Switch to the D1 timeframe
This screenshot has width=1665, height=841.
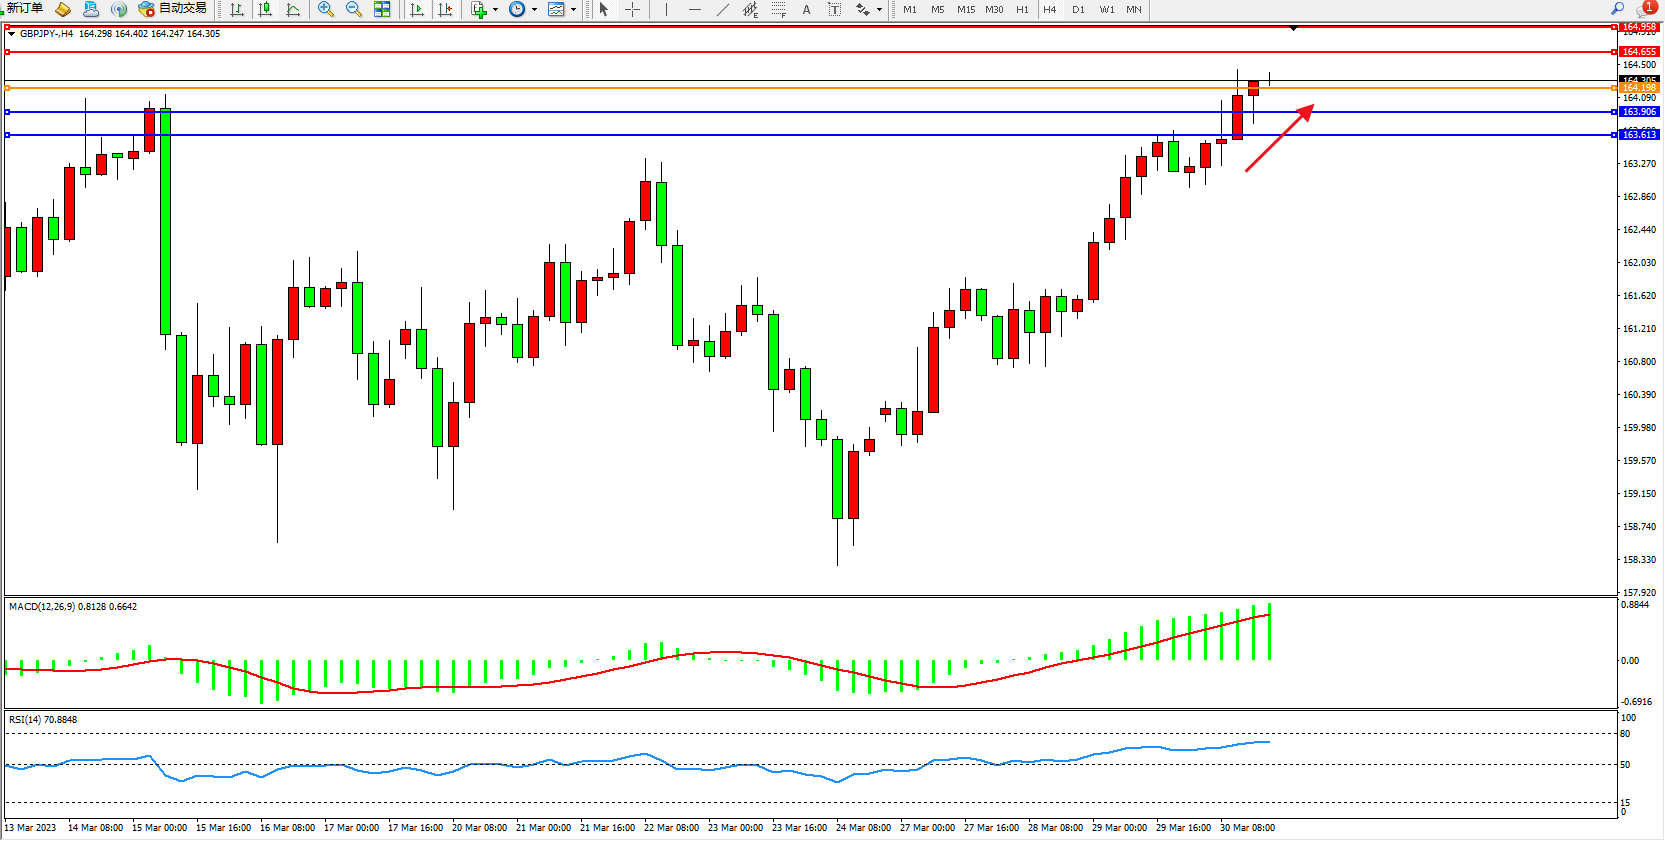pos(1078,10)
